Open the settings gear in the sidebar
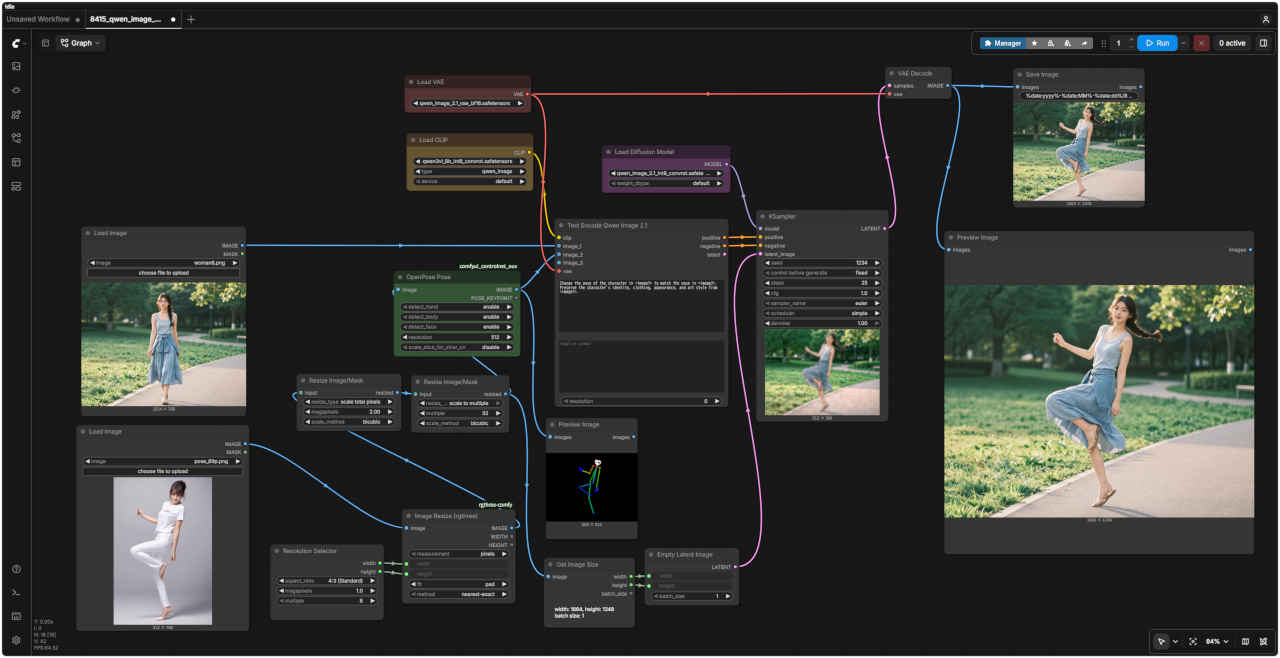The image size is (1280, 658). 16,640
